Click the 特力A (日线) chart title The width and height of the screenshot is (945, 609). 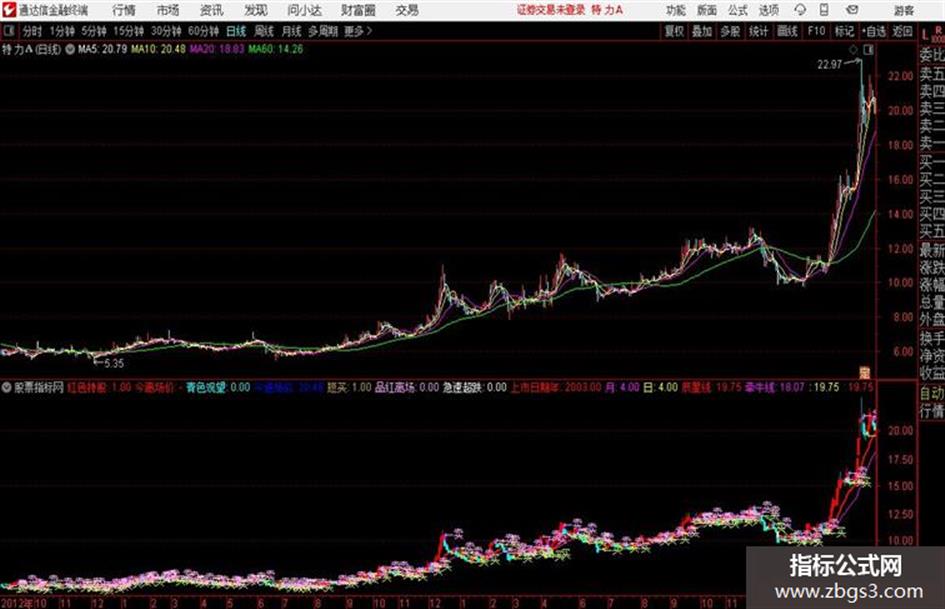(x=31, y=49)
